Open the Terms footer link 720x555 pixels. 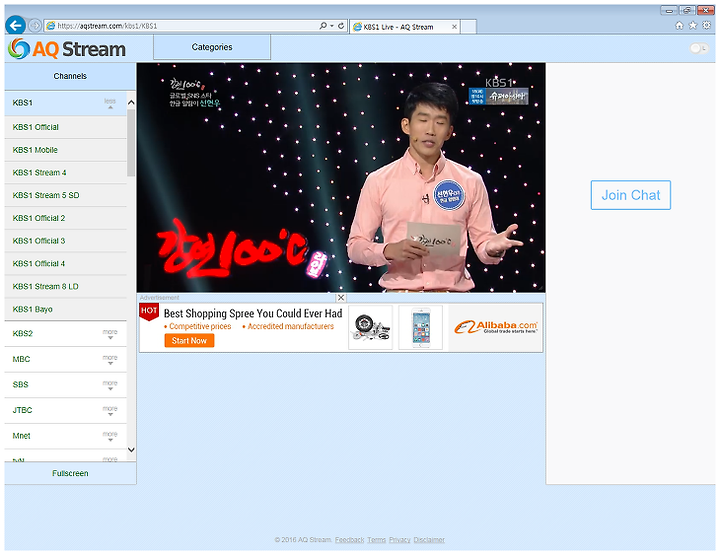377,540
